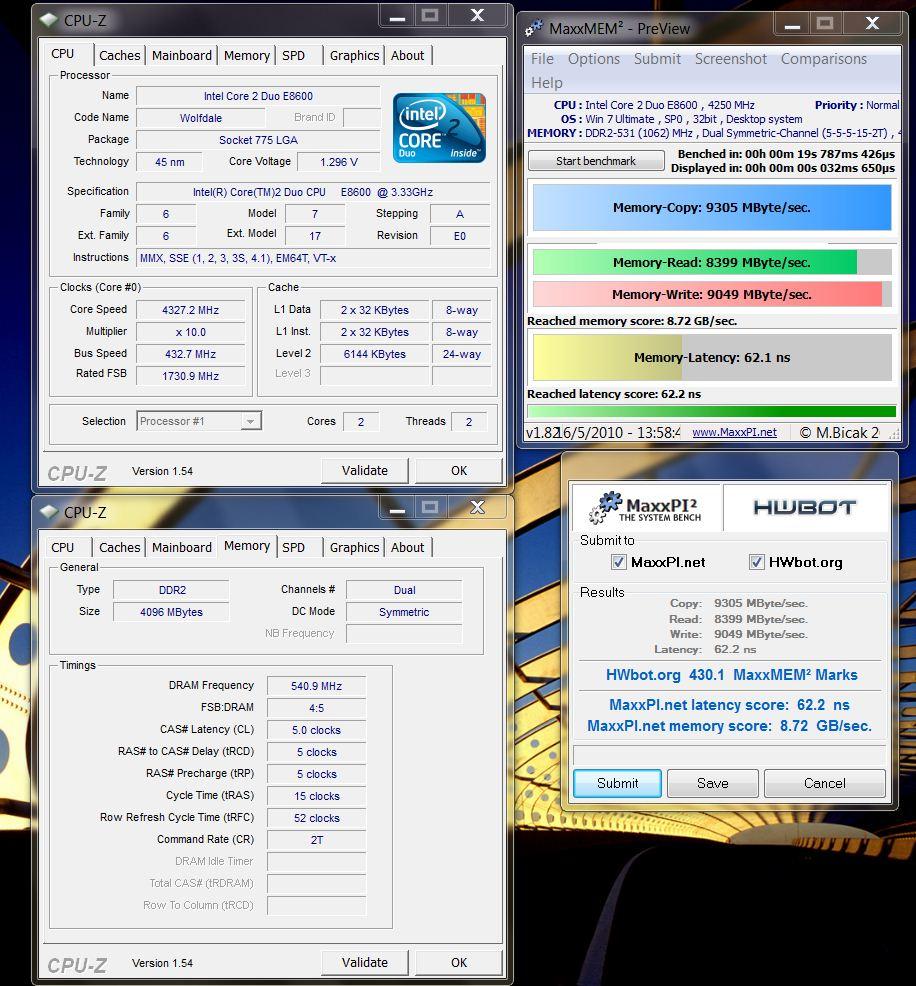Click the Row Refresh Cycle Time 52 clocks value
This screenshot has height=986, width=916.
(316, 818)
